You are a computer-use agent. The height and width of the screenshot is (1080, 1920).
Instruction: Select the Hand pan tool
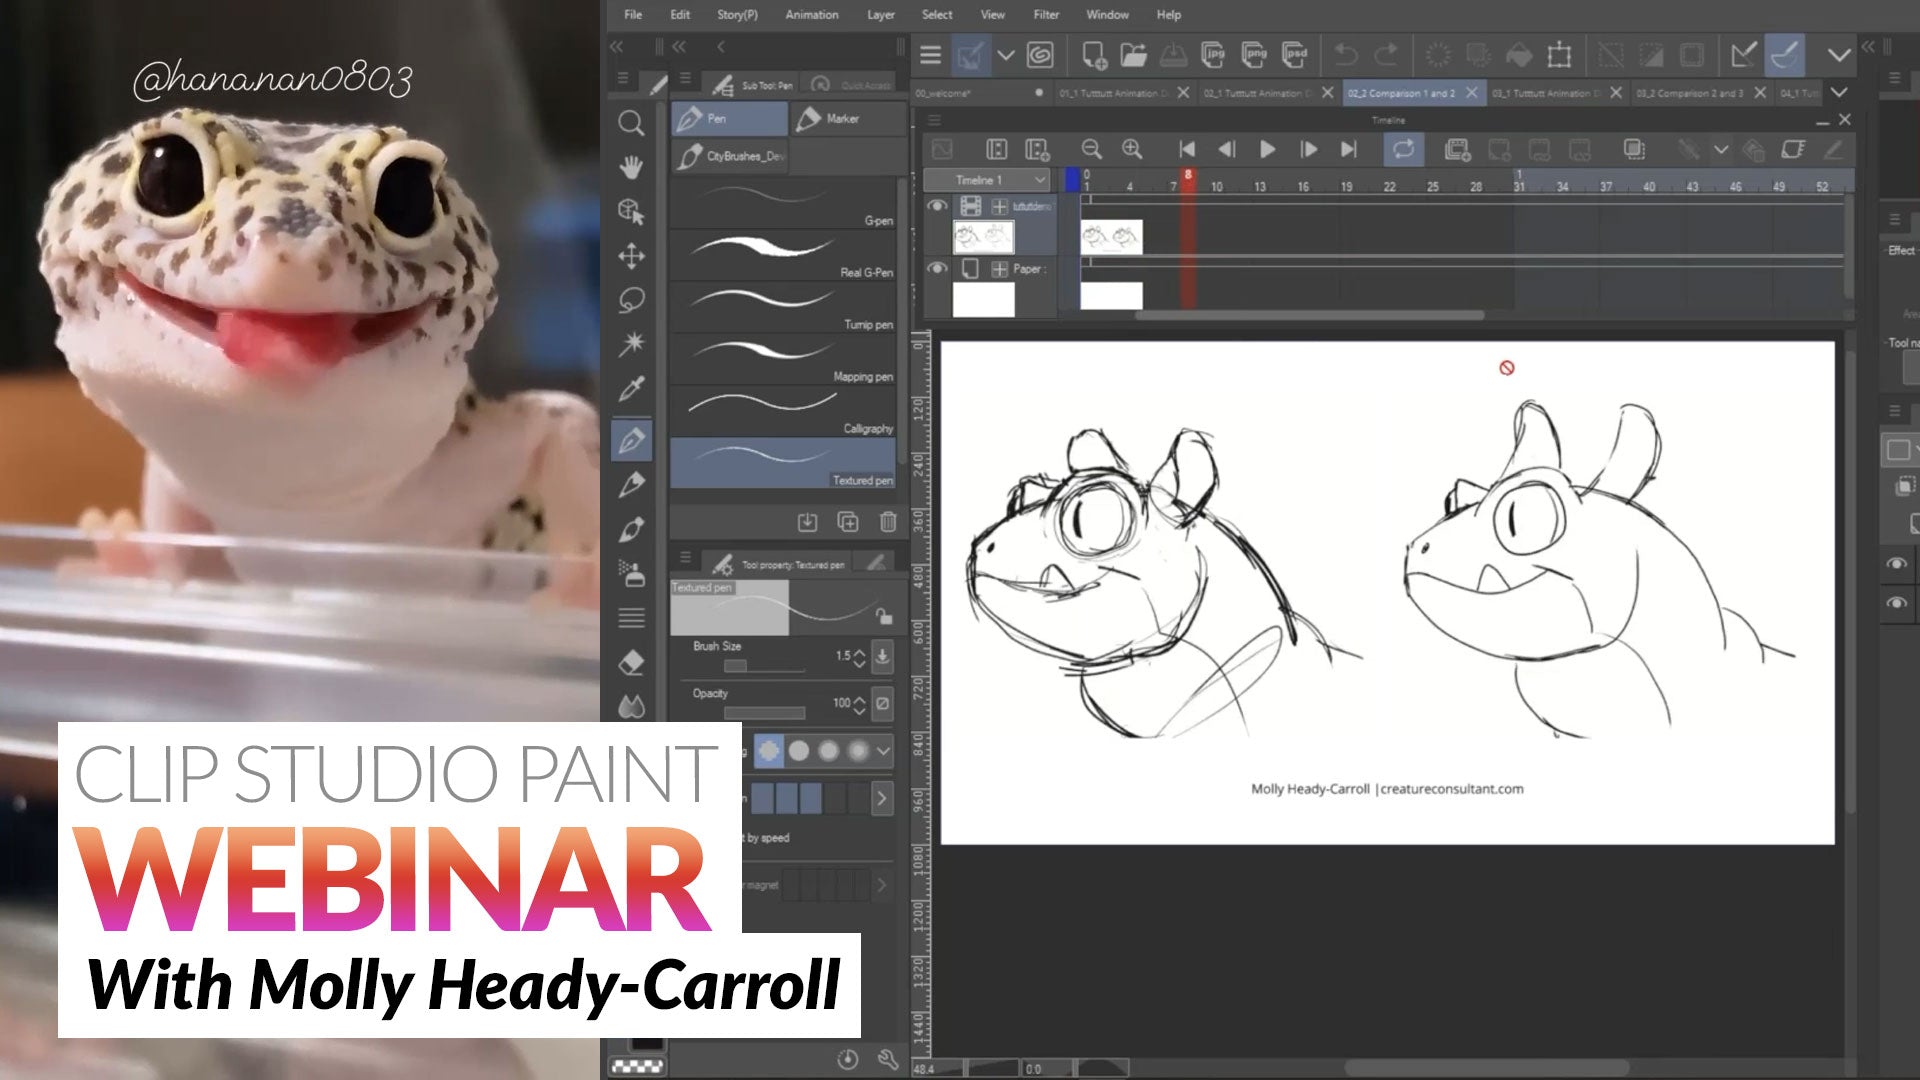click(x=631, y=167)
